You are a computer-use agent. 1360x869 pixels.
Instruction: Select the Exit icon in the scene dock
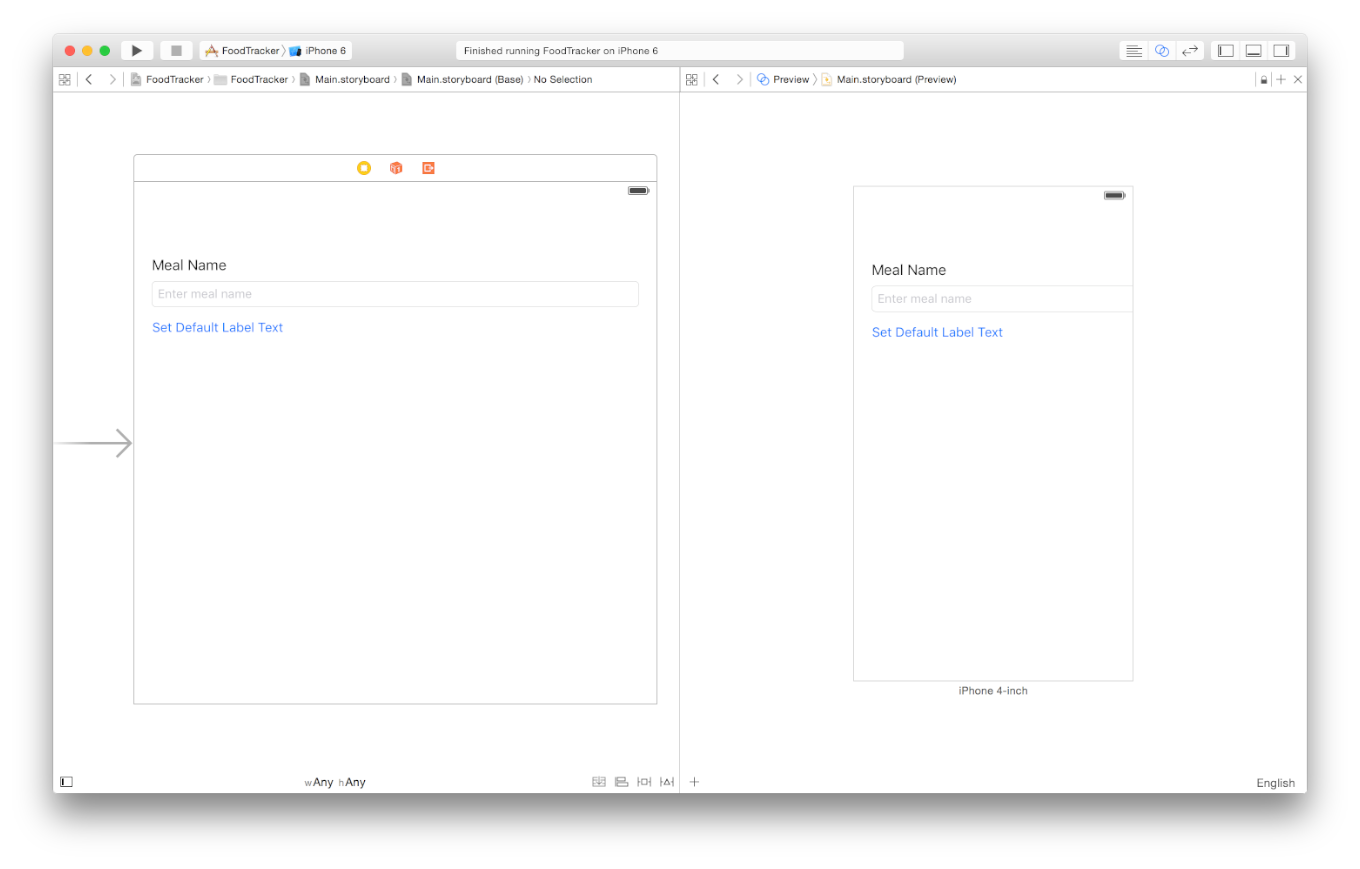tap(428, 168)
